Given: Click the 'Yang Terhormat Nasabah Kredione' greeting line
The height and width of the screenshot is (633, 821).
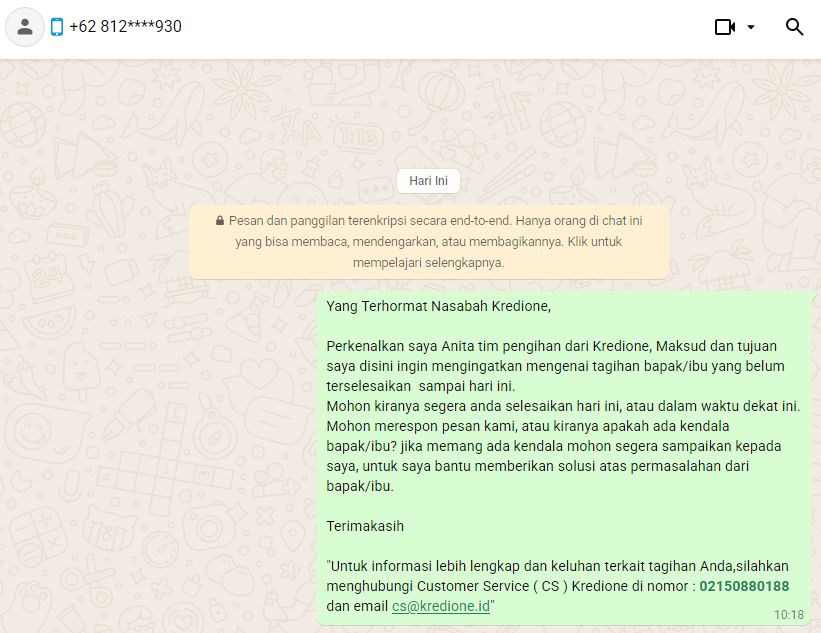Looking at the screenshot, I should [438, 306].
